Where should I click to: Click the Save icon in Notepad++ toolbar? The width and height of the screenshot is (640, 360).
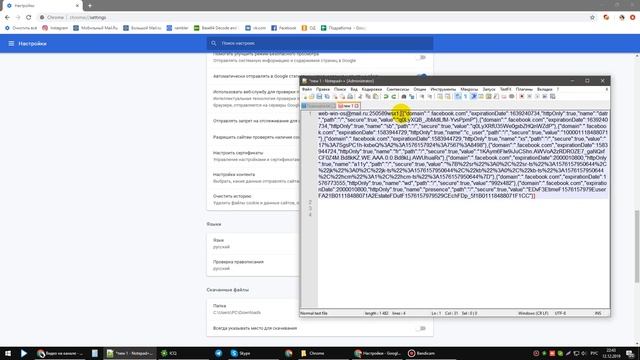click(319, 96)
